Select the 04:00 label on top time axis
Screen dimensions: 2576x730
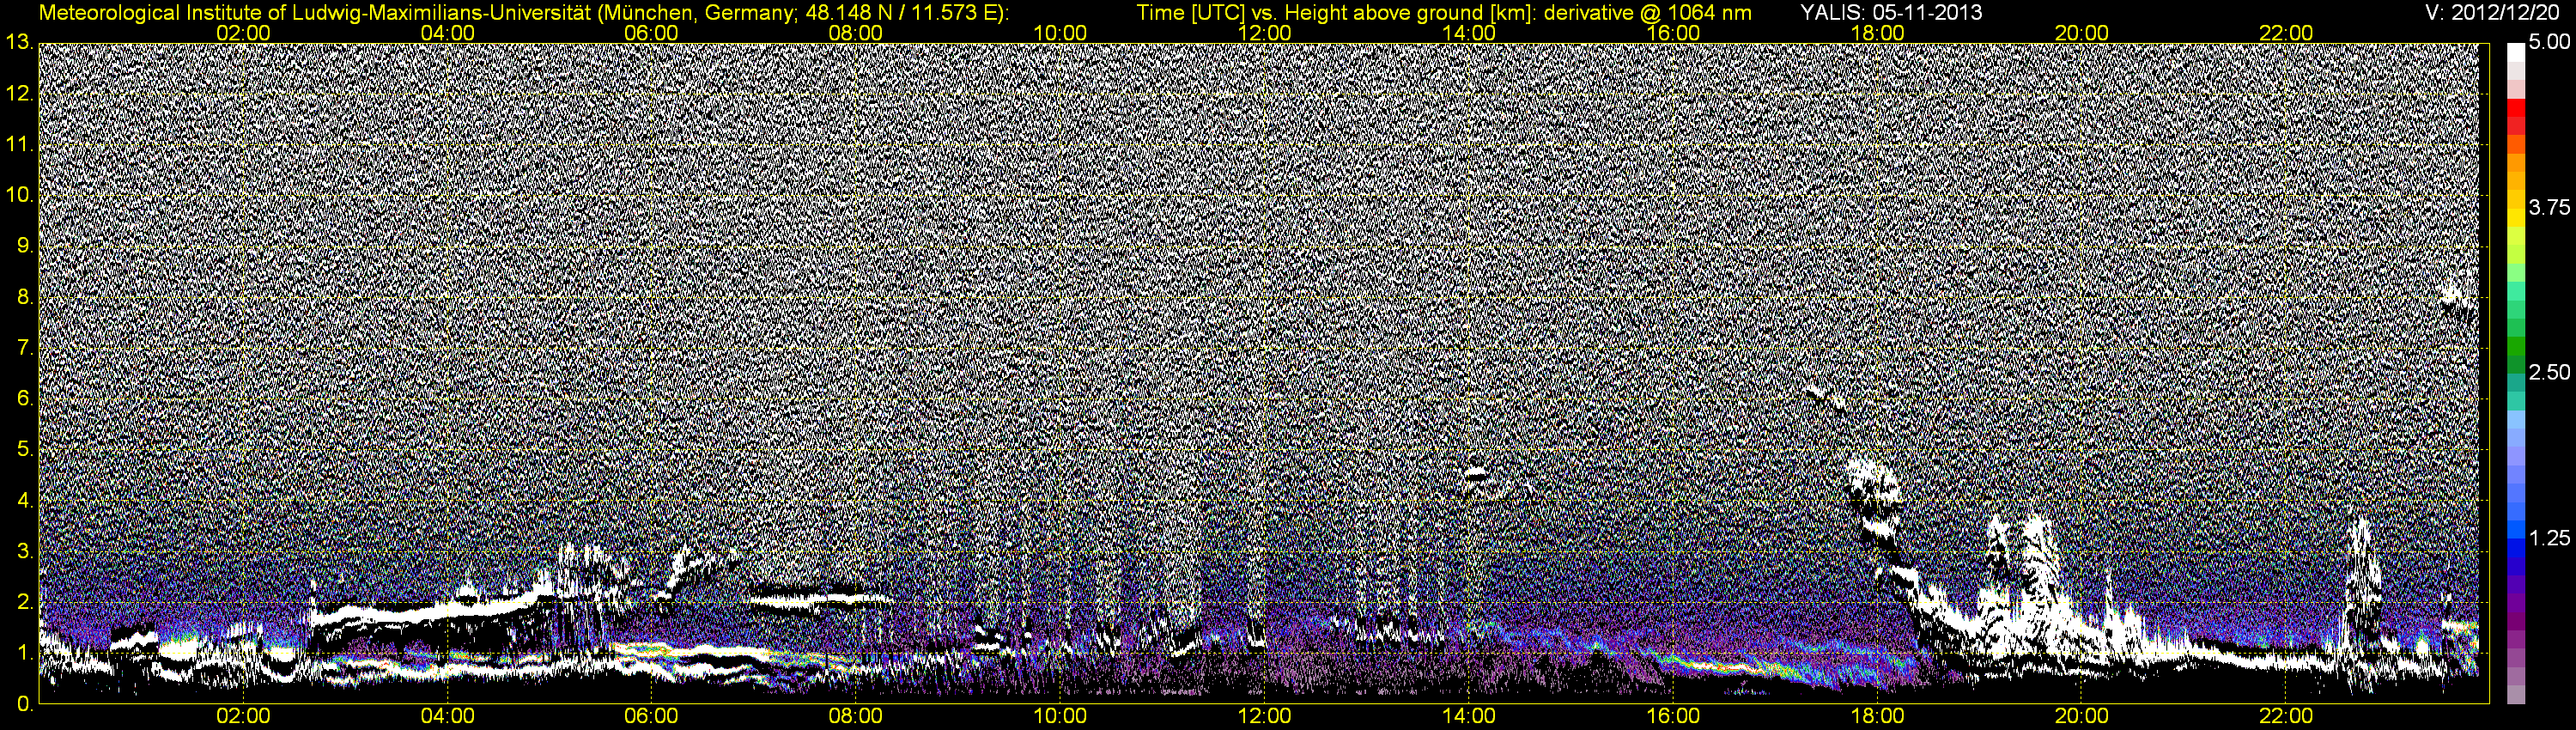447,33
